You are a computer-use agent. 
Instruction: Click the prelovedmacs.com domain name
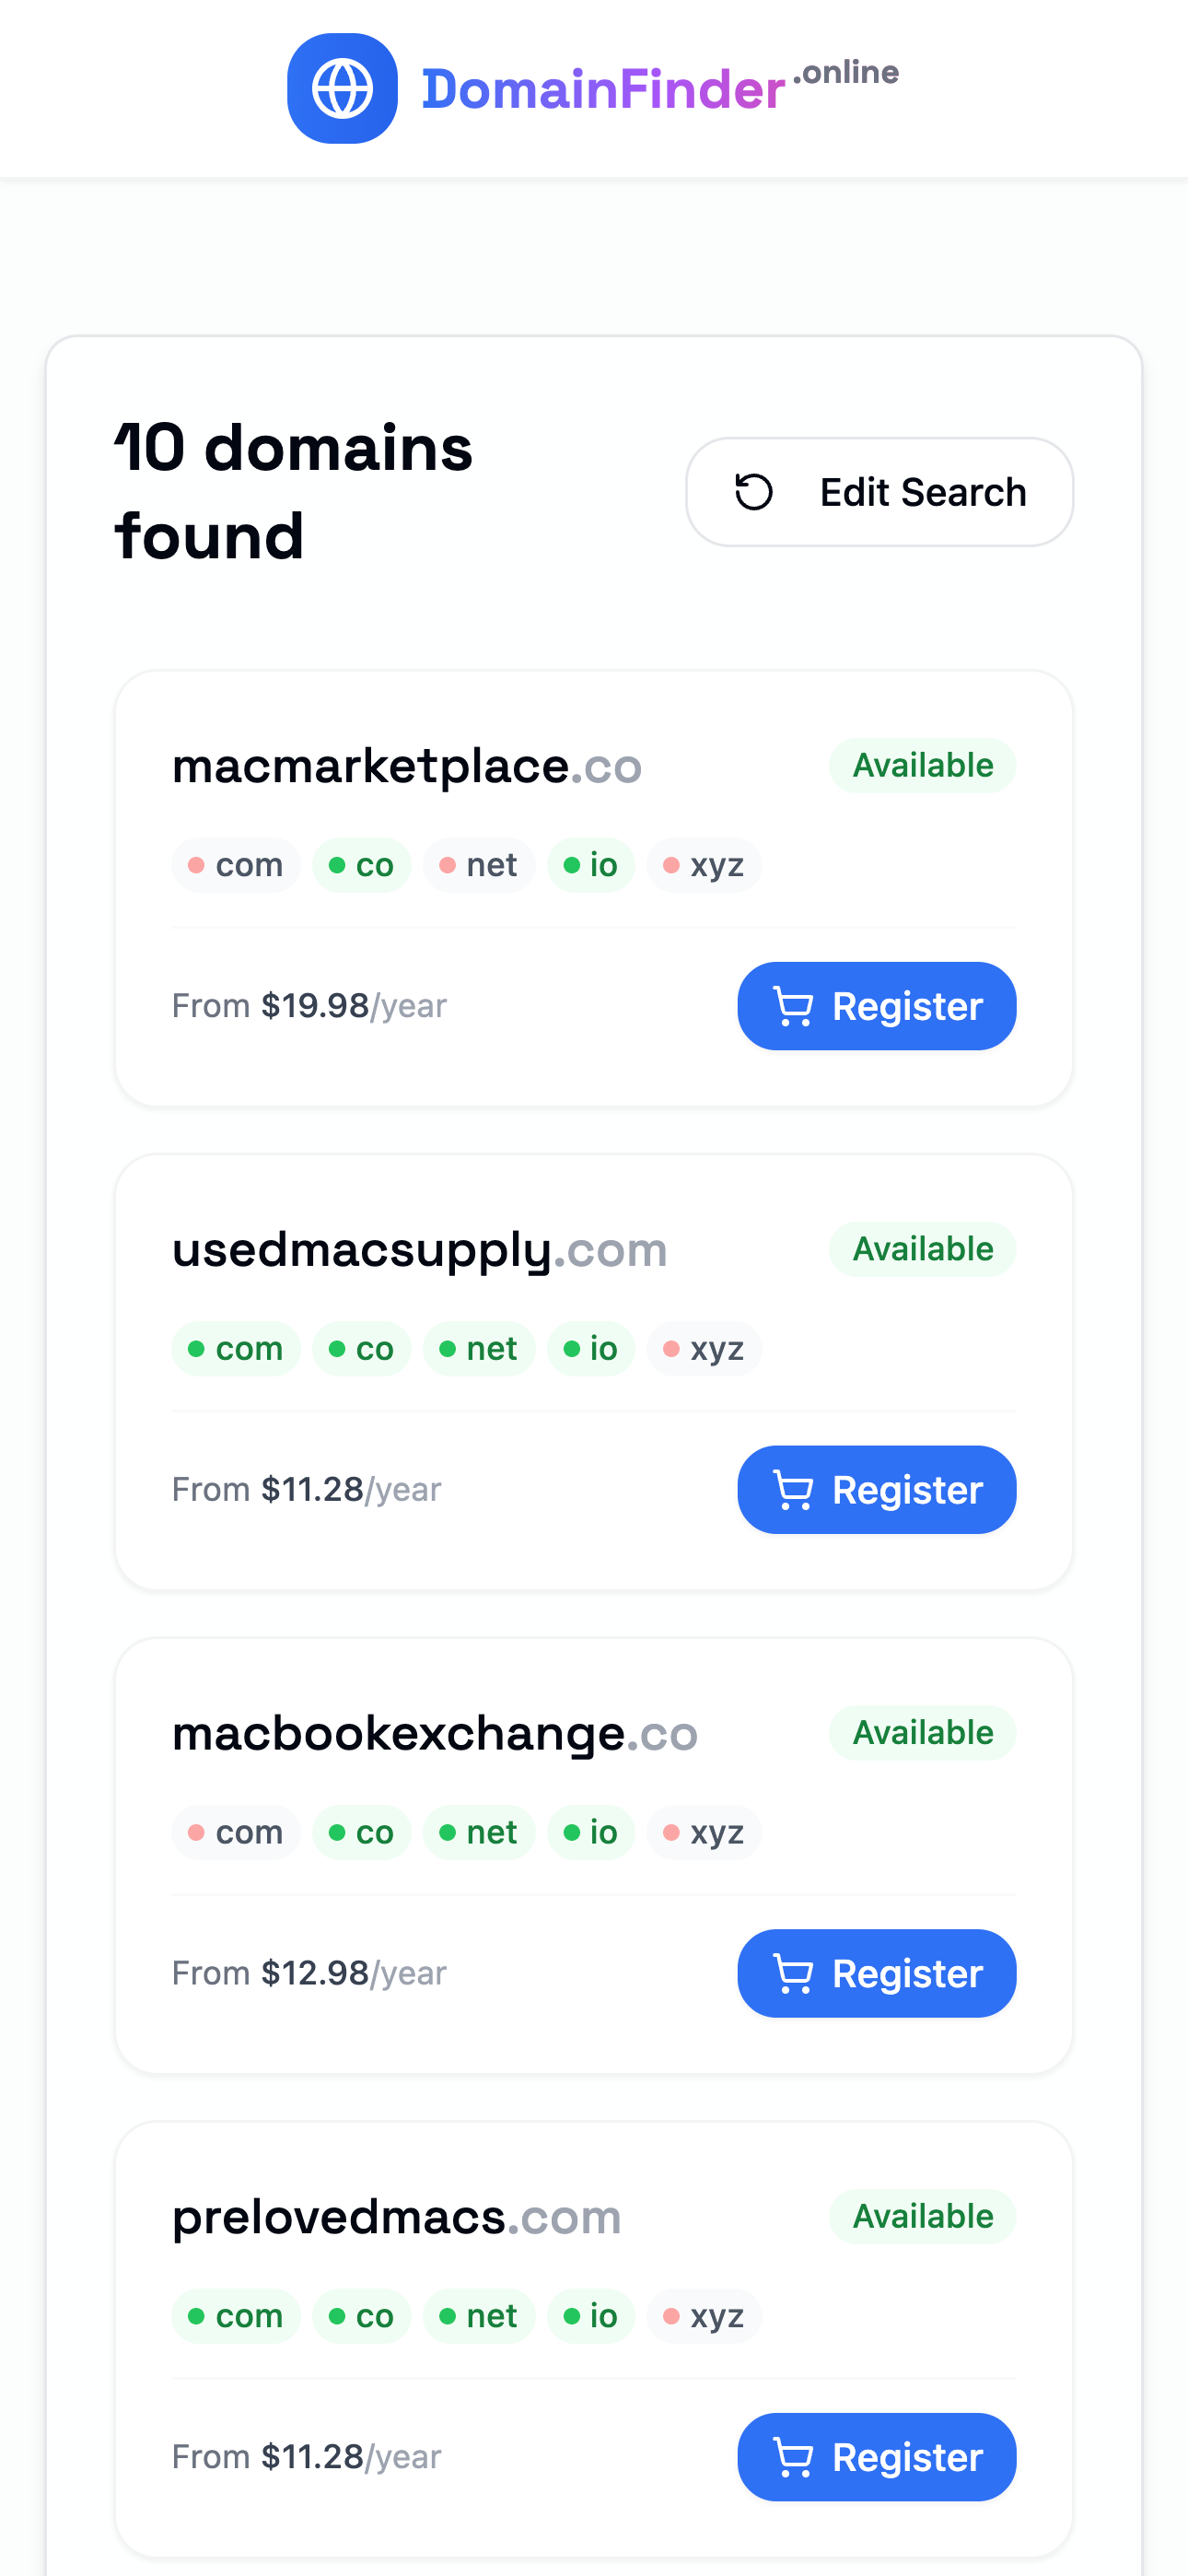pos(397,2217)
